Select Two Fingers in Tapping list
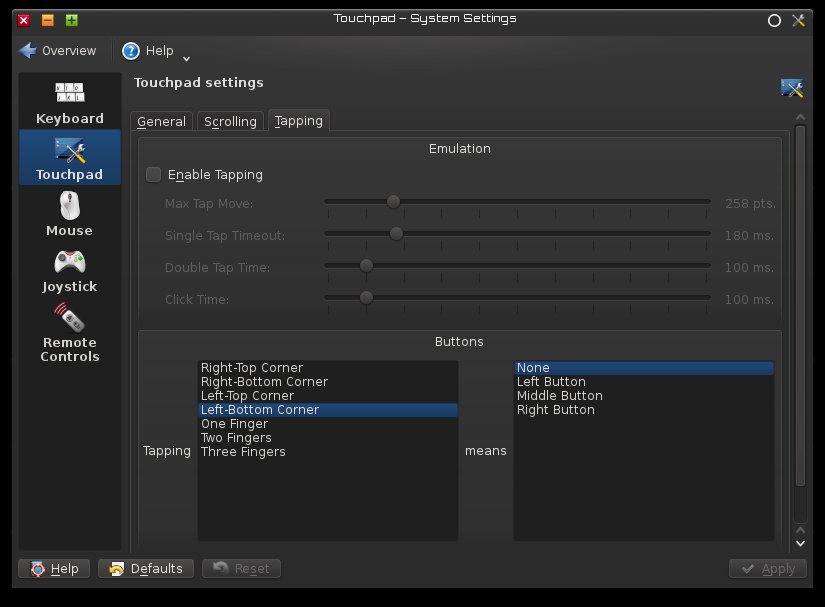Image resolution: width=825 pixels, height=607 pixels. coord(236,438)
